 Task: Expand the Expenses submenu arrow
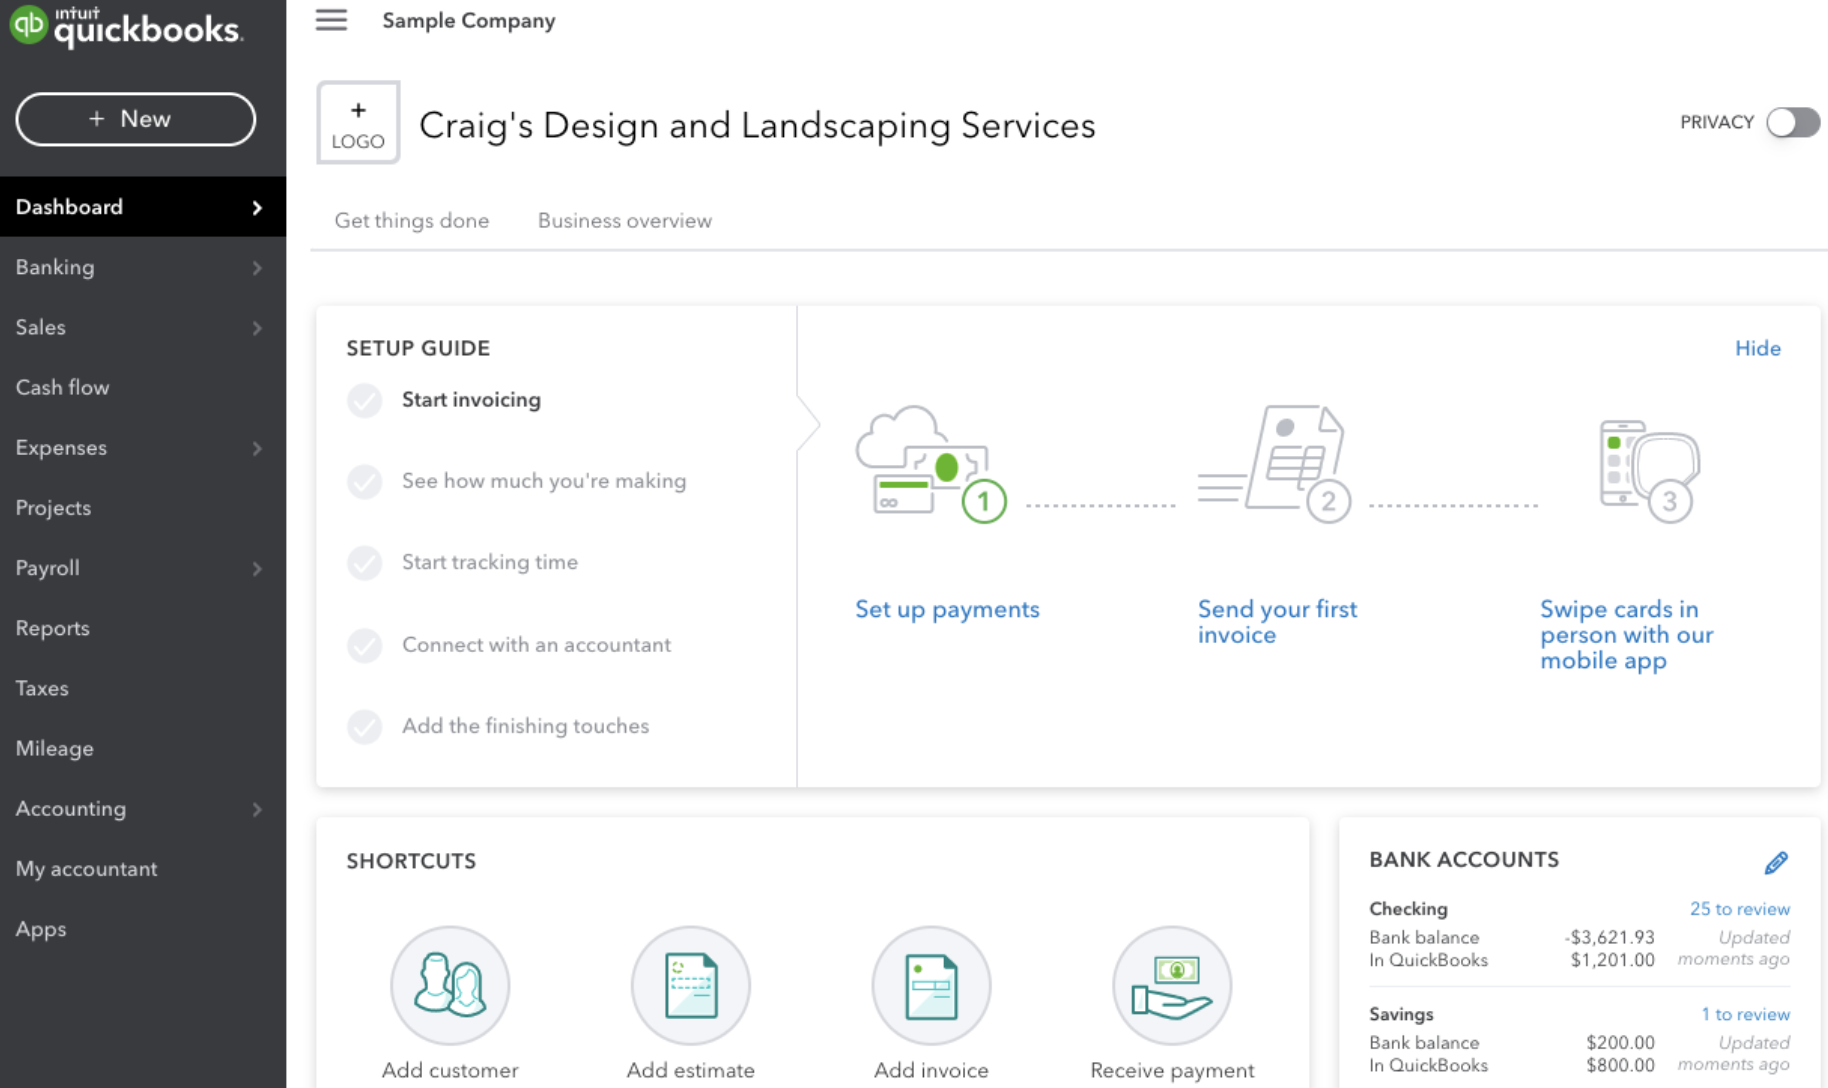click(257, 448)
